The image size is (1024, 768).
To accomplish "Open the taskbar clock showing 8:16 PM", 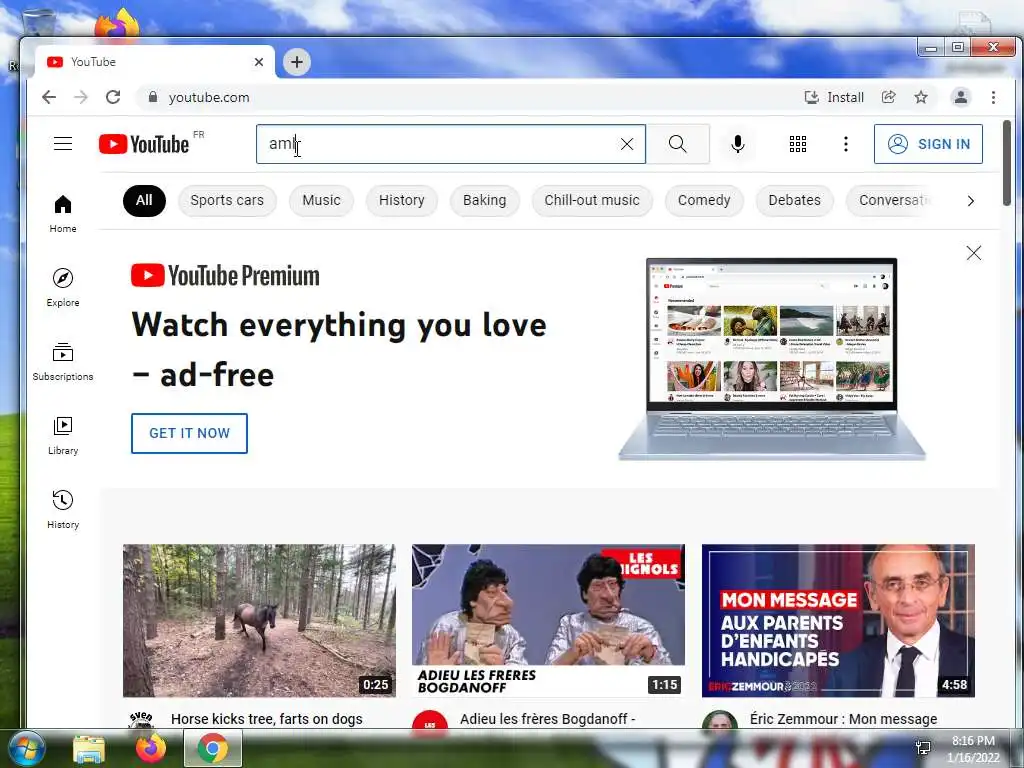I will (973, 749).
